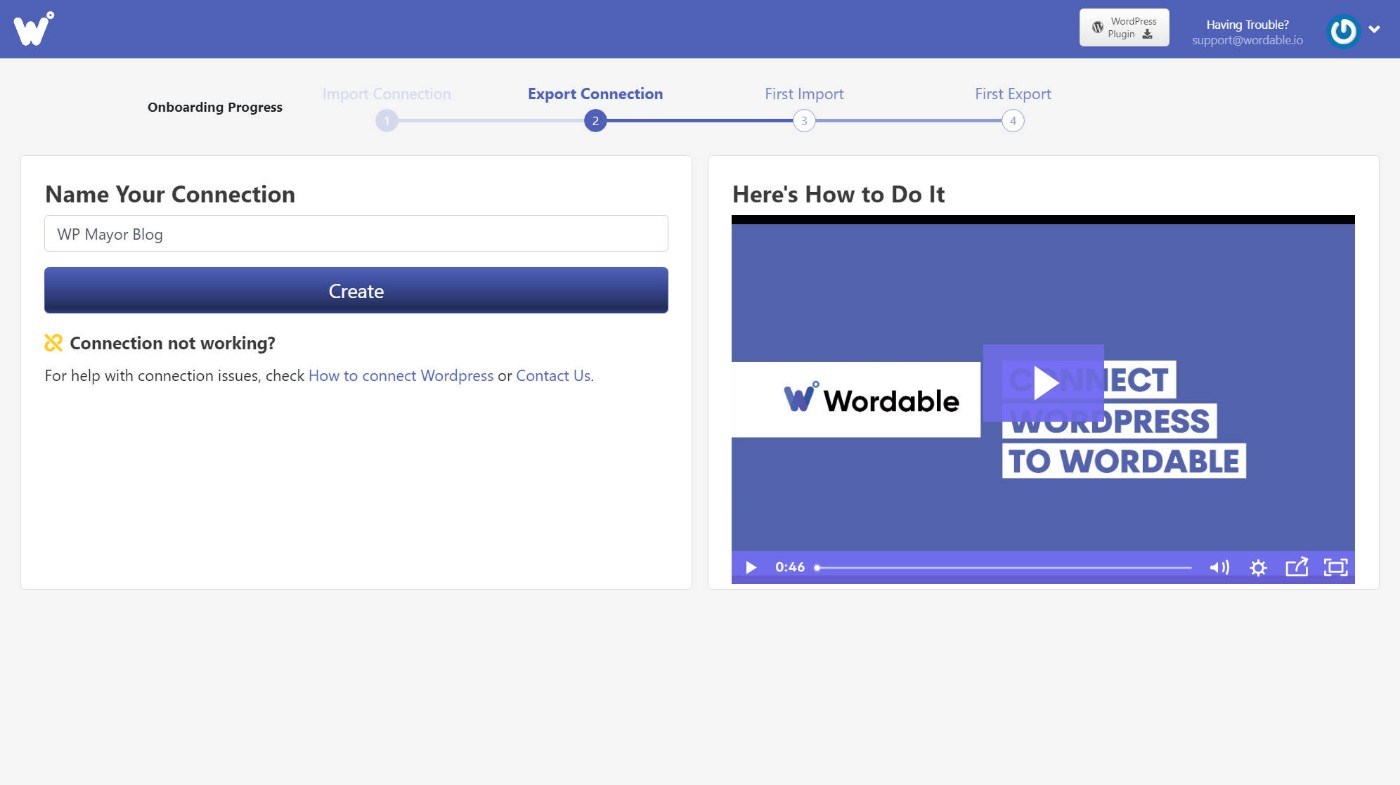Open video settings gear icon
The height and width of the screenshot is (785, 1400).
[1258, 567]
